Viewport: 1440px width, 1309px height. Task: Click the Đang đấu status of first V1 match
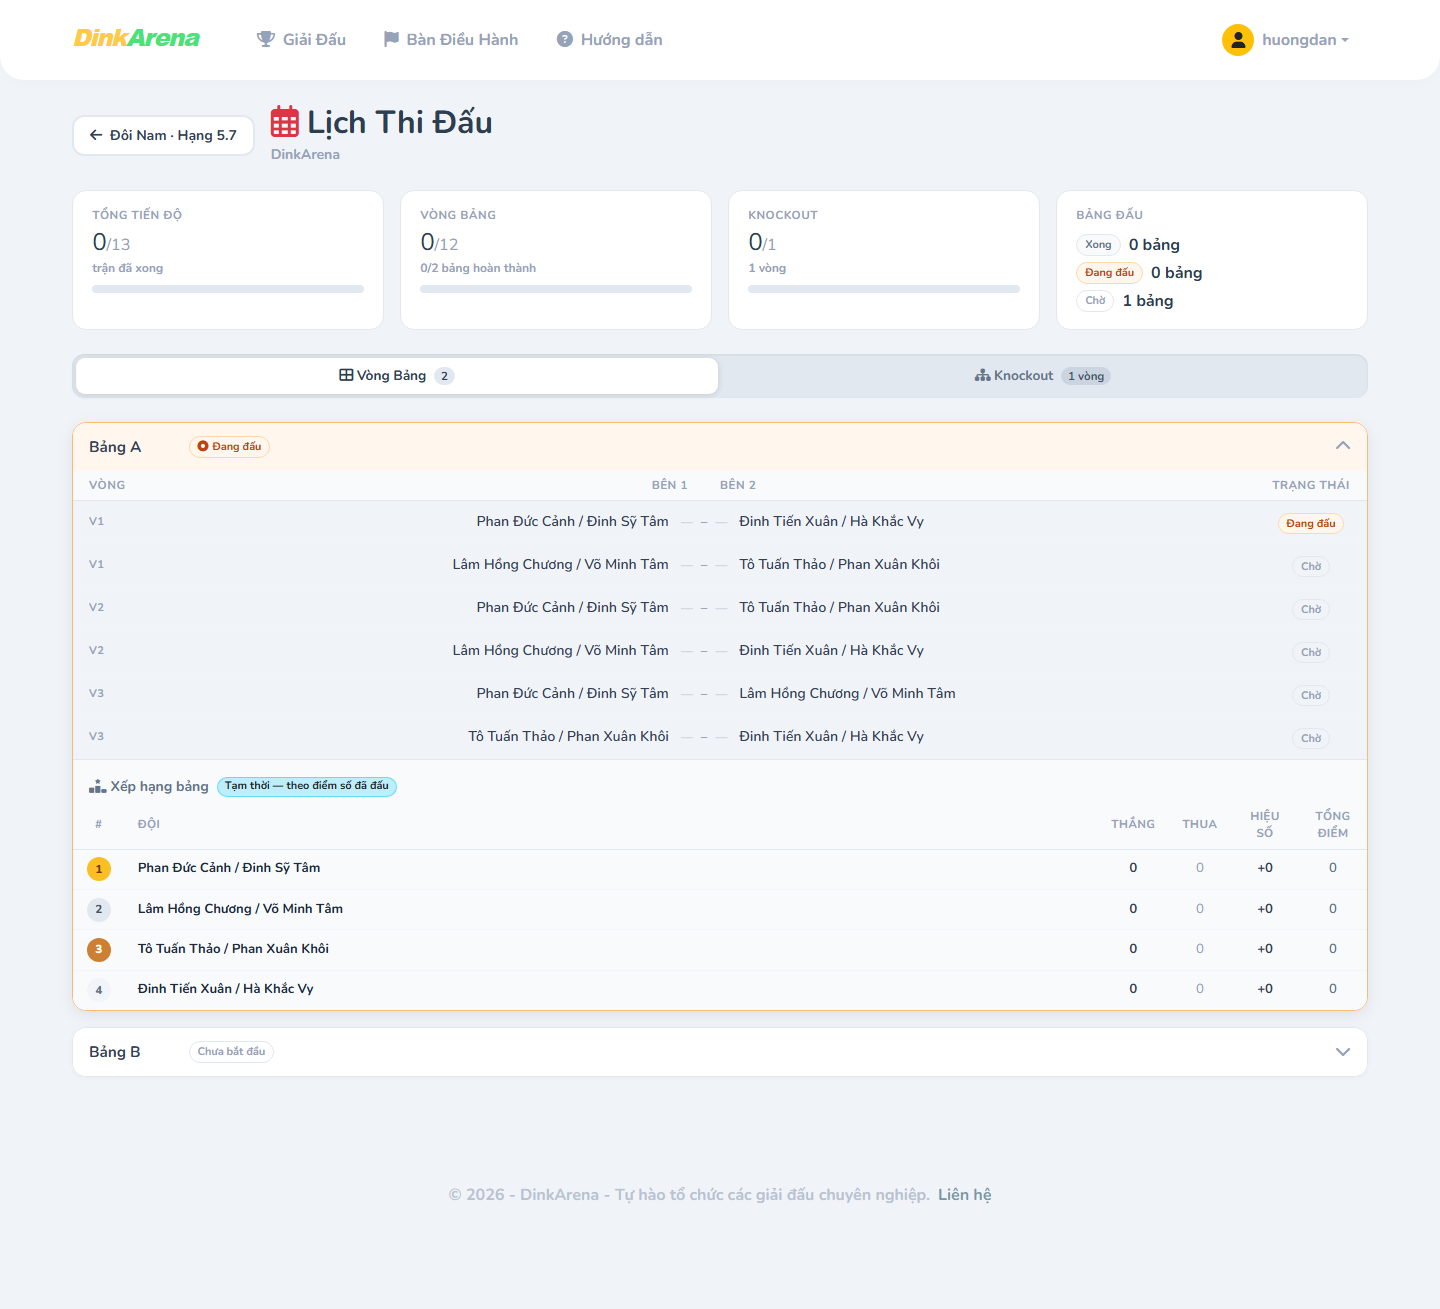click(x=1310, y=524)
